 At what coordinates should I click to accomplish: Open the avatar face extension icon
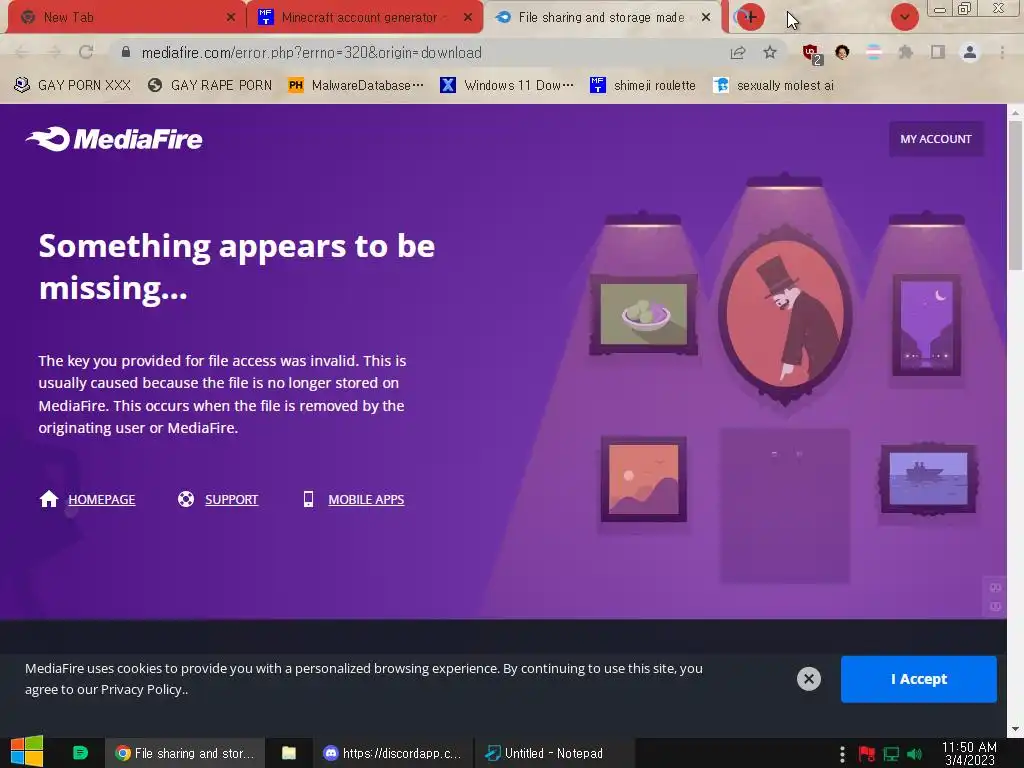pyautogui.click(x=842, y=52)
